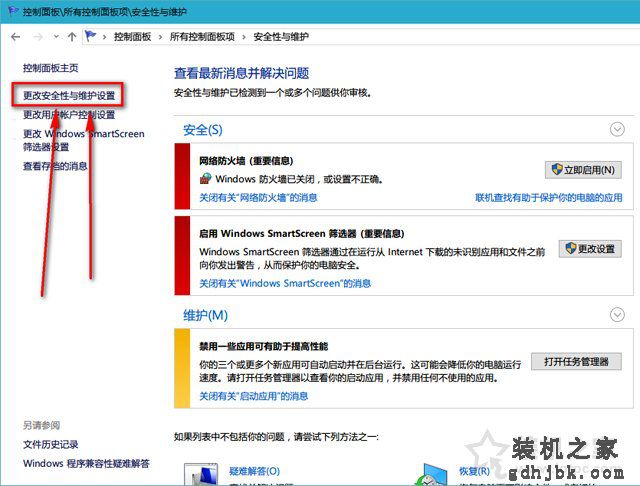This screenshot has height=486, width=640.
Task: Expand the chevron after 所有控制面板项 breadcrumb
Action: click(x=244, y=38)
